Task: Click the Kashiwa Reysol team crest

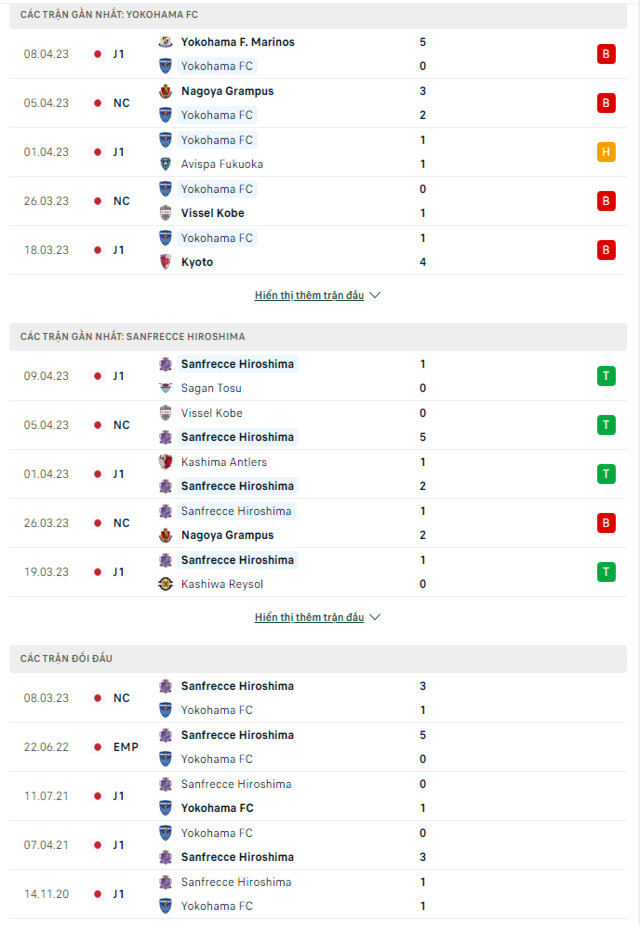Action: 166,584
